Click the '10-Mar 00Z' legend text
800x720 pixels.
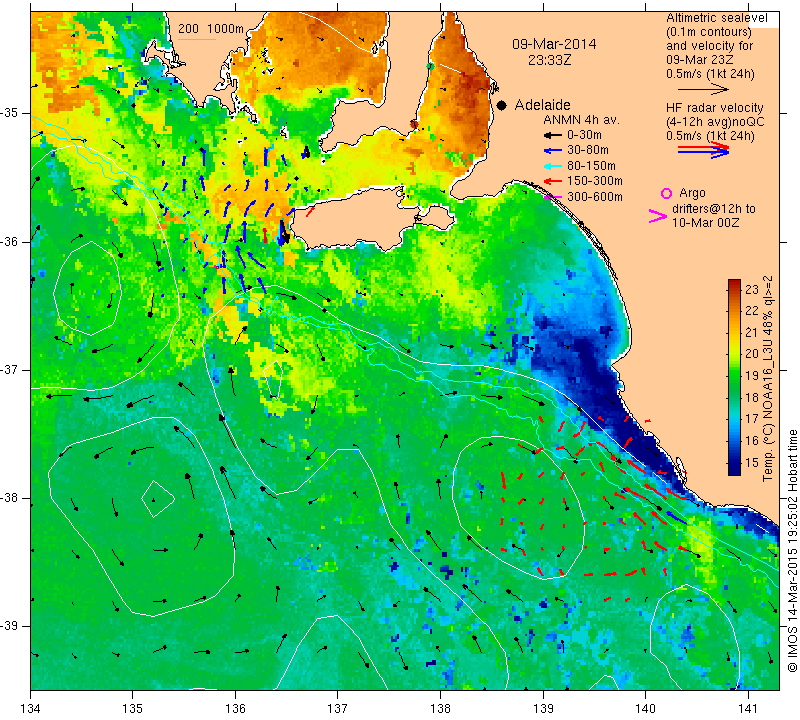(706, 222)
